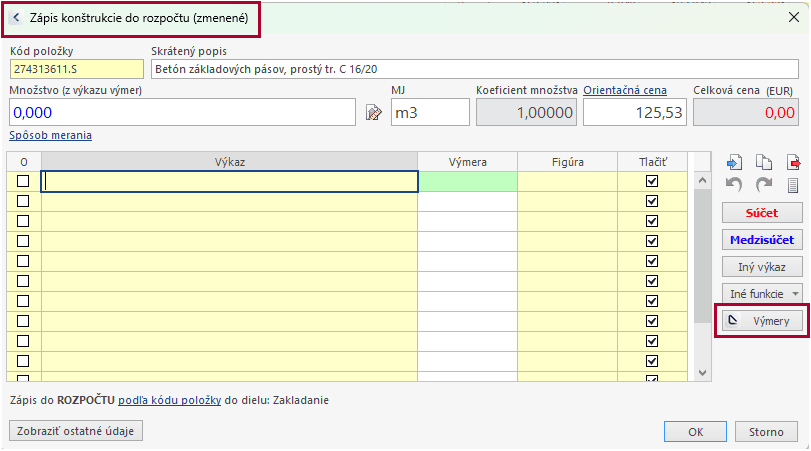811x451 pixels.
Task: Toggle the Tlačiť checkbox in the third row
Action: (x=652, y=221)
